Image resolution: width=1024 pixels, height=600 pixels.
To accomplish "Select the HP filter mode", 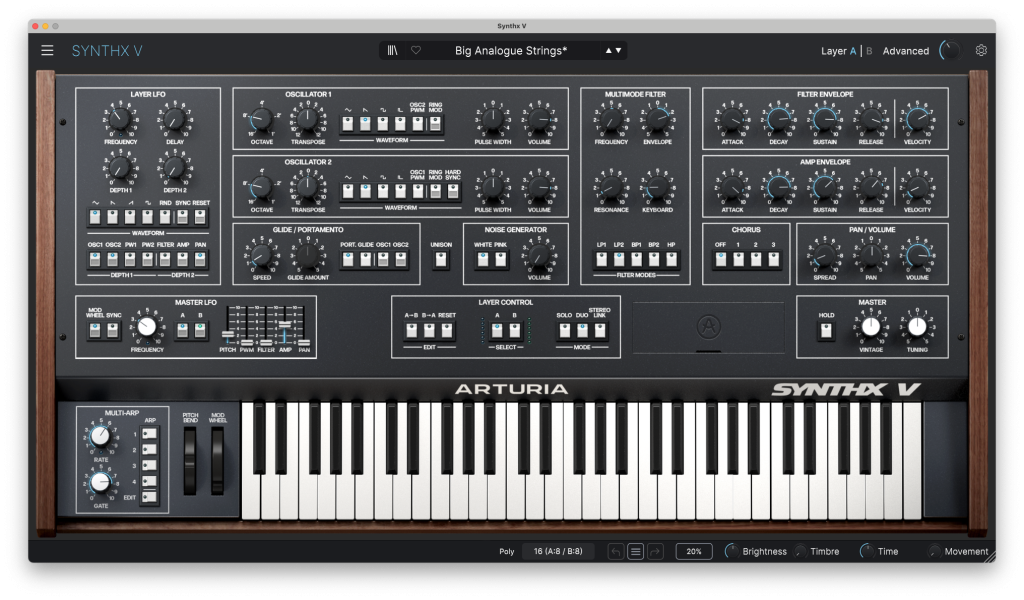I will (x=671, y=260).
